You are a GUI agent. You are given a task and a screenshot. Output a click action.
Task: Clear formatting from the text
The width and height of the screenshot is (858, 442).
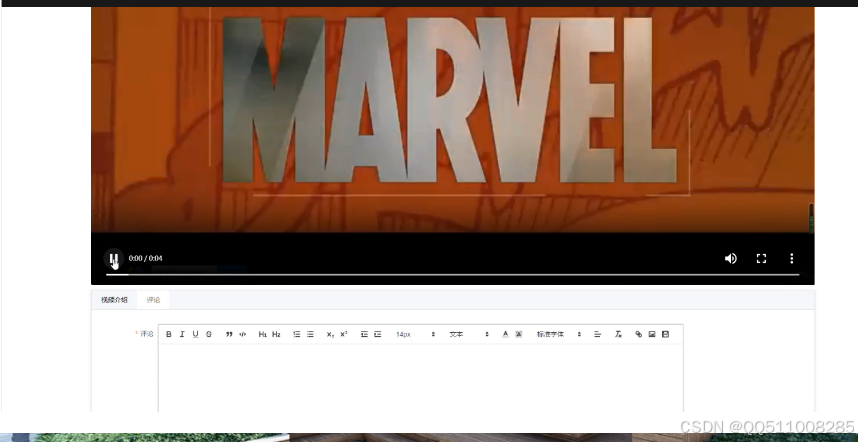pyautogui.click(x=618, y=334)
